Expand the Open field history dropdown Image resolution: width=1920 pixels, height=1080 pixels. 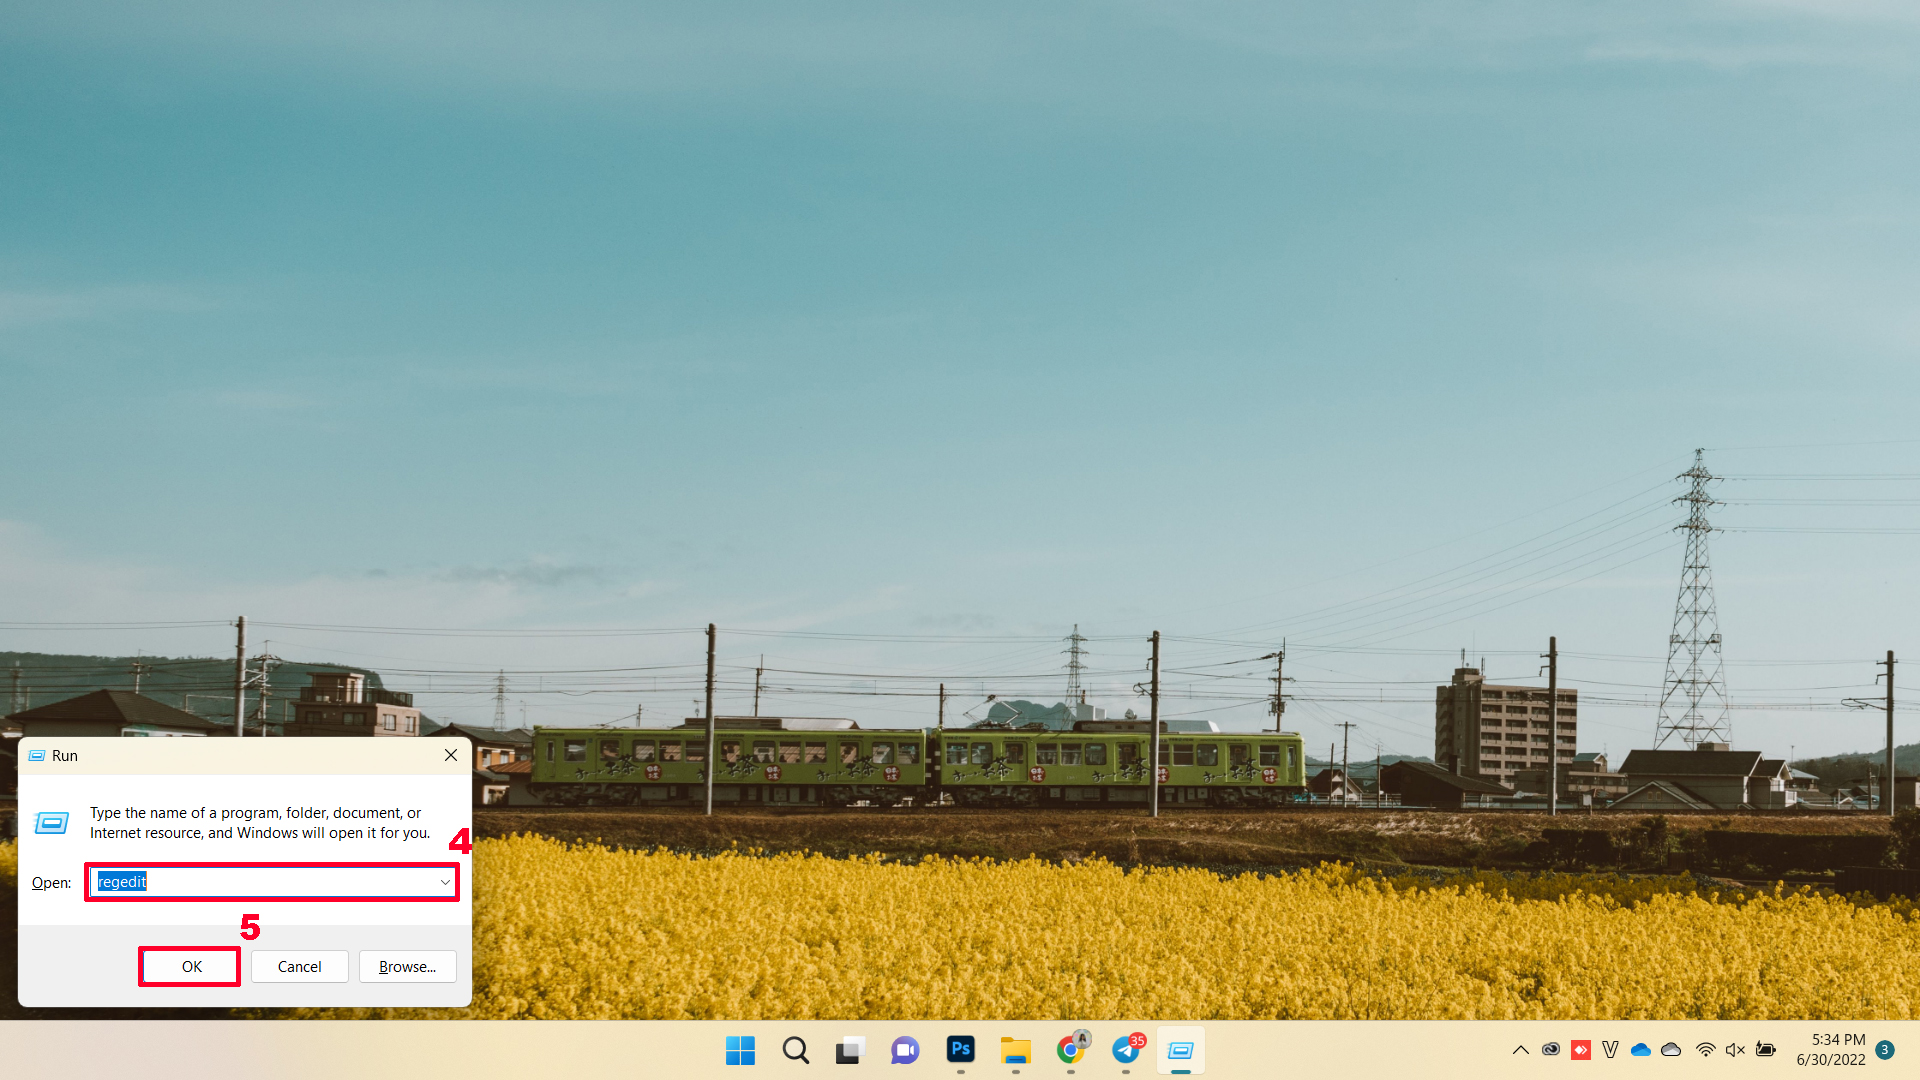(x=445, y=882)
